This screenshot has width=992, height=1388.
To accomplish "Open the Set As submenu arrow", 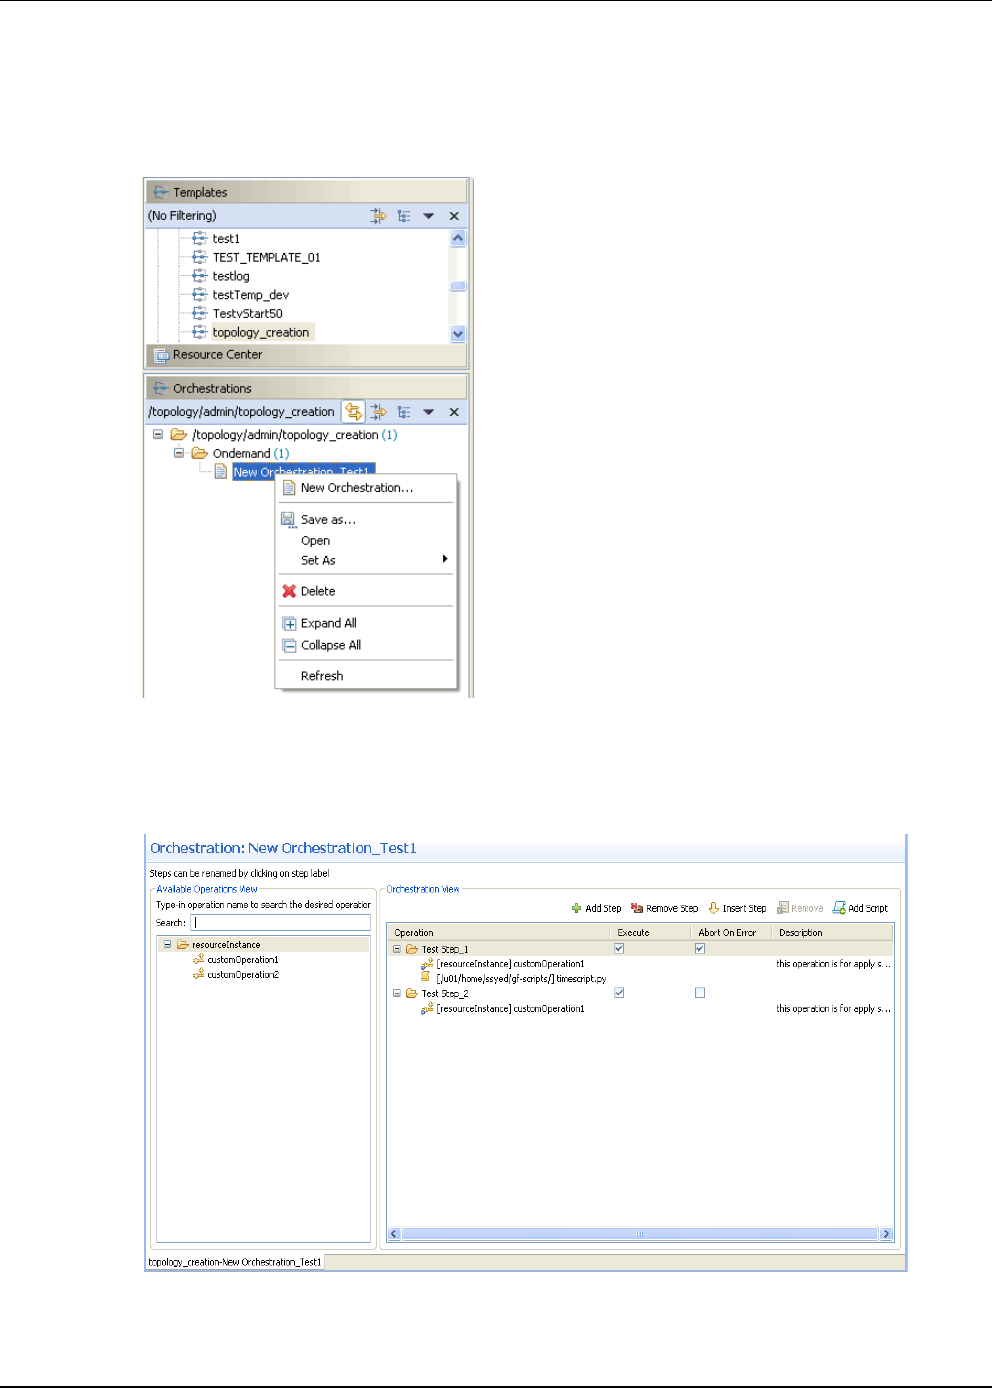I will point(445,559).
